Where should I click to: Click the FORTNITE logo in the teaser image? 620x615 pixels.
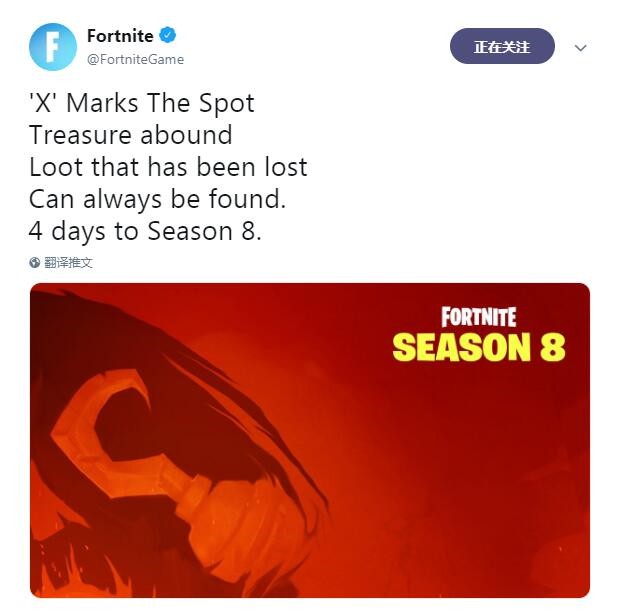(x=478, y=317)
